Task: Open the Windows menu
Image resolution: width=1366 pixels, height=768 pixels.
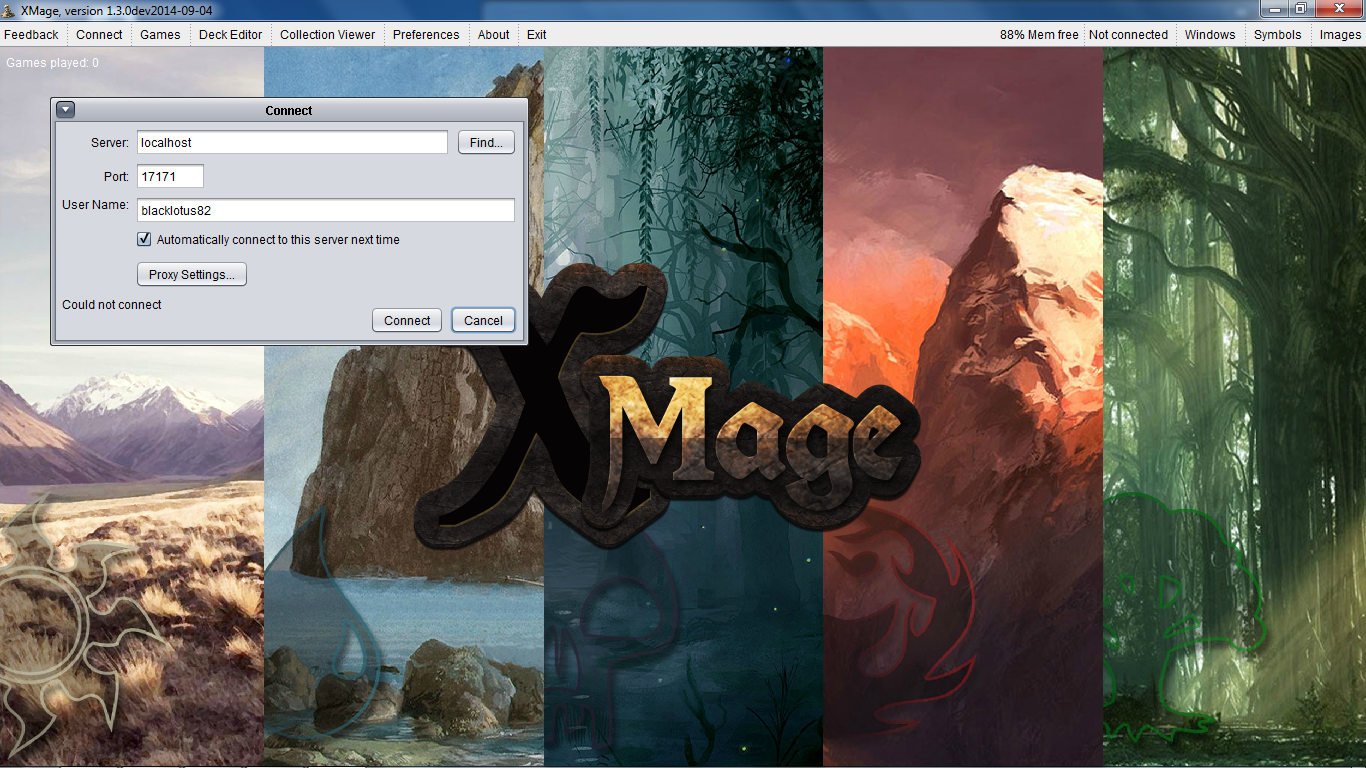Action: pos(1210,34)
